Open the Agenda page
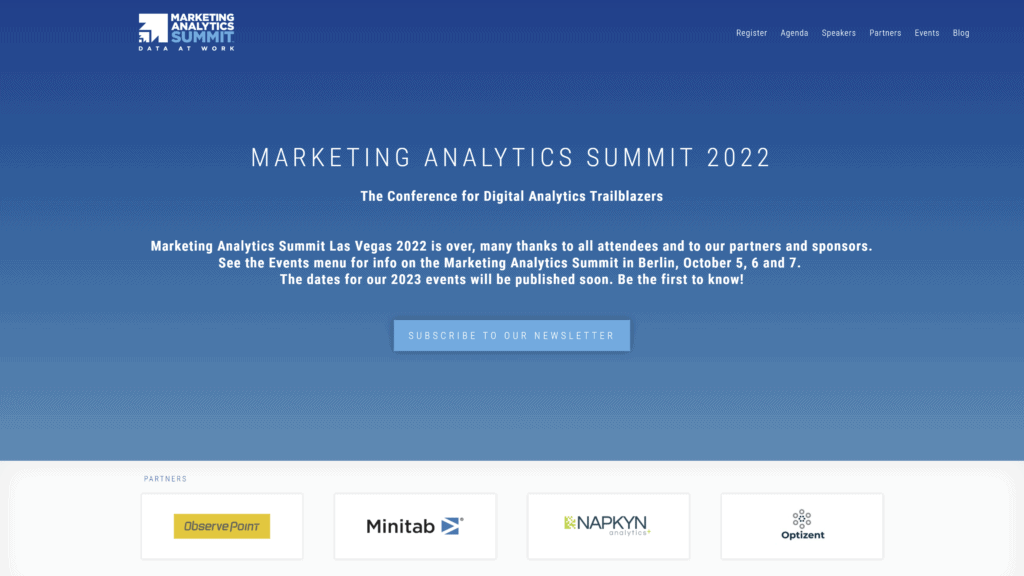 [x=794, y=33]
